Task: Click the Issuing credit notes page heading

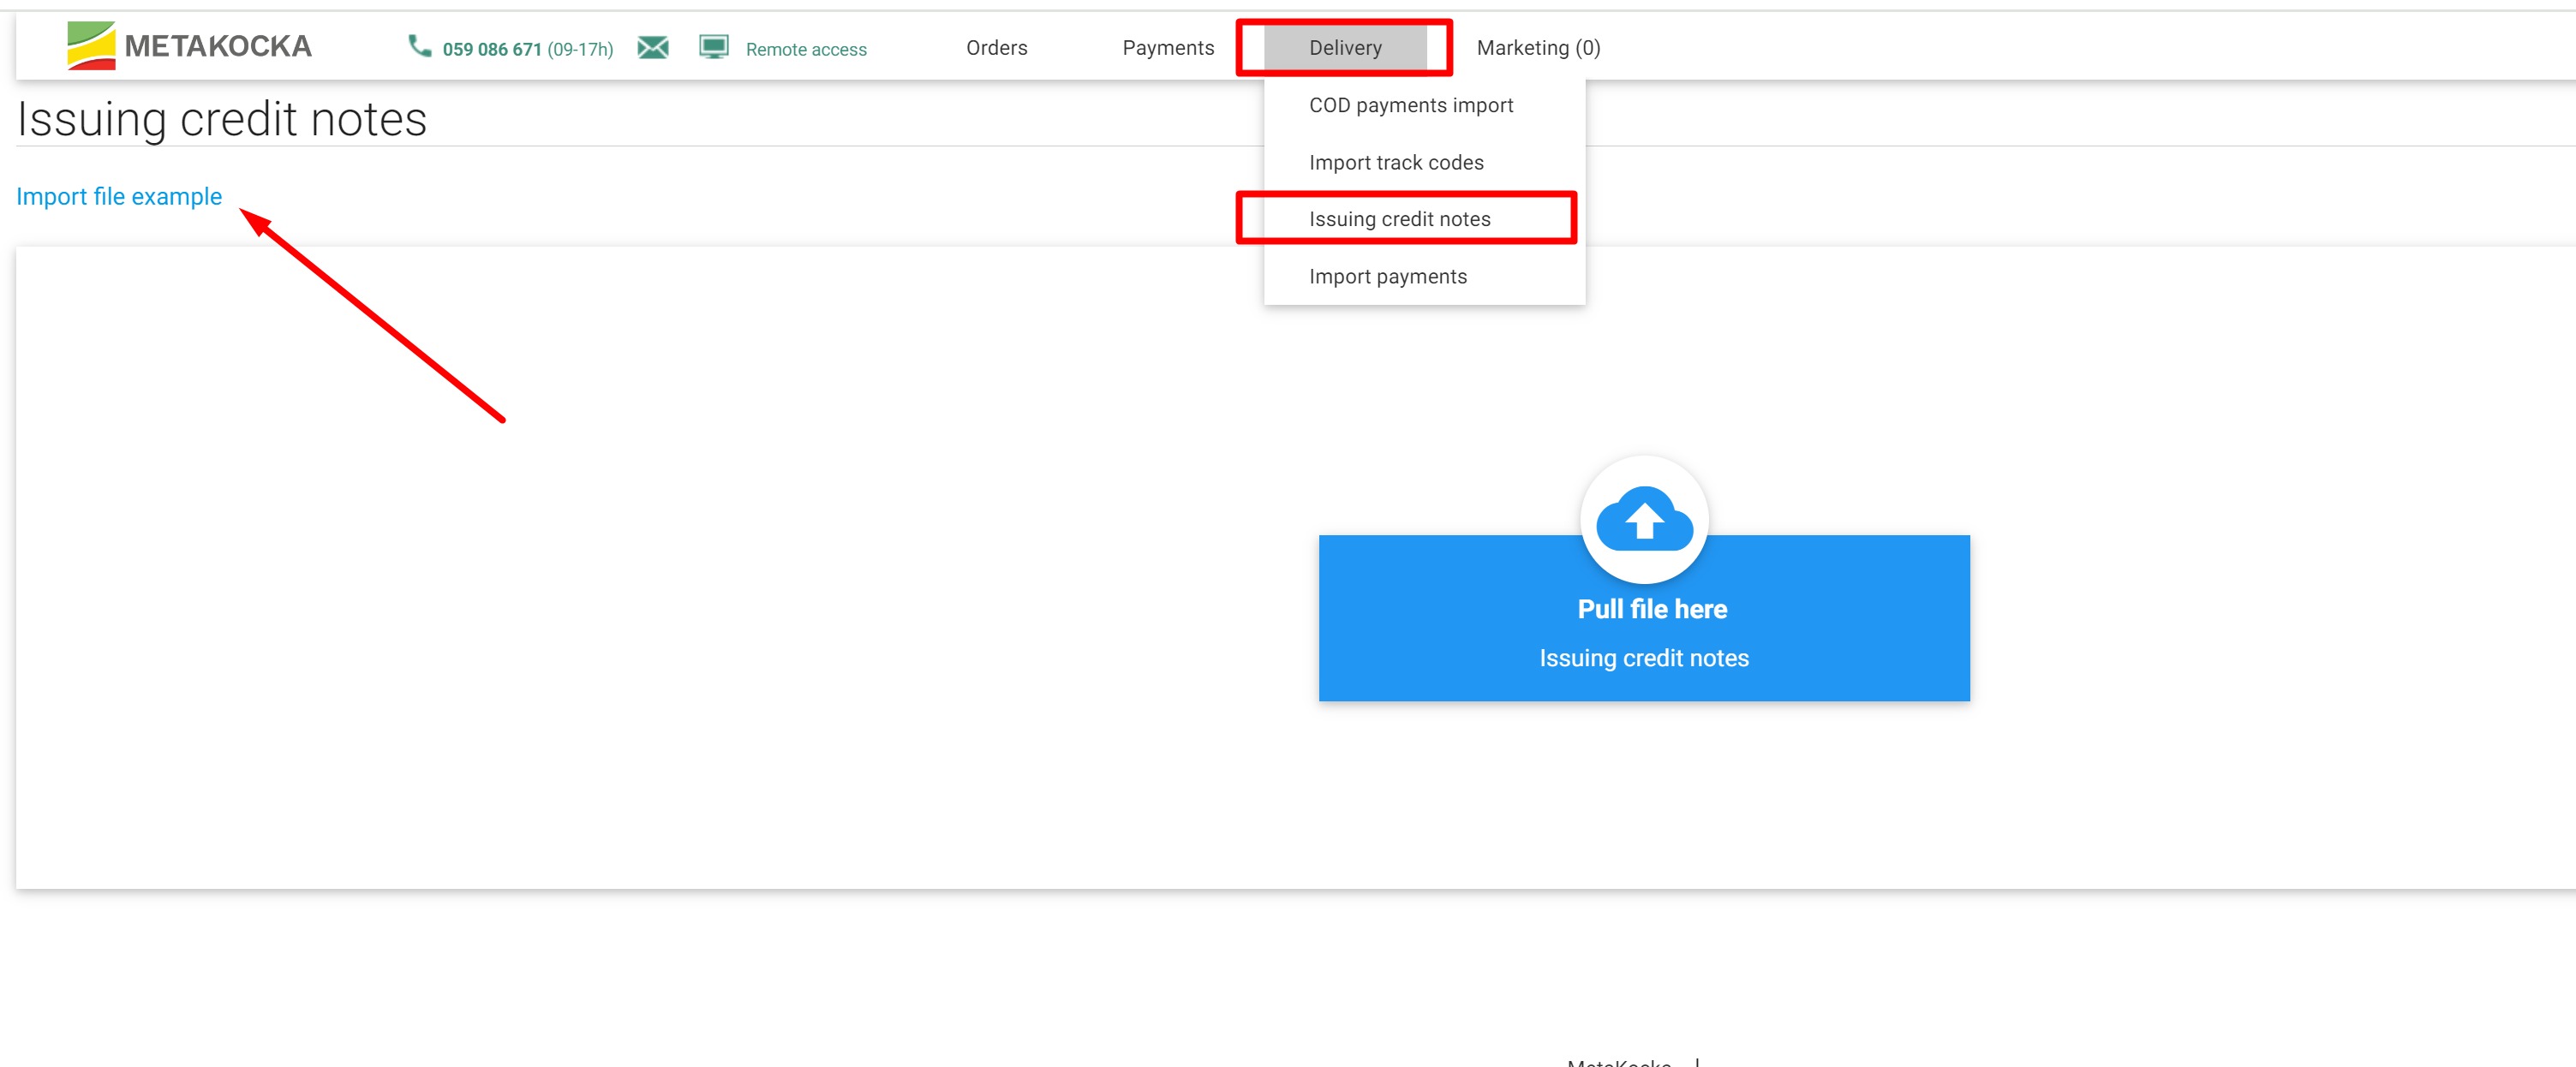Action: tap(222, 119)
